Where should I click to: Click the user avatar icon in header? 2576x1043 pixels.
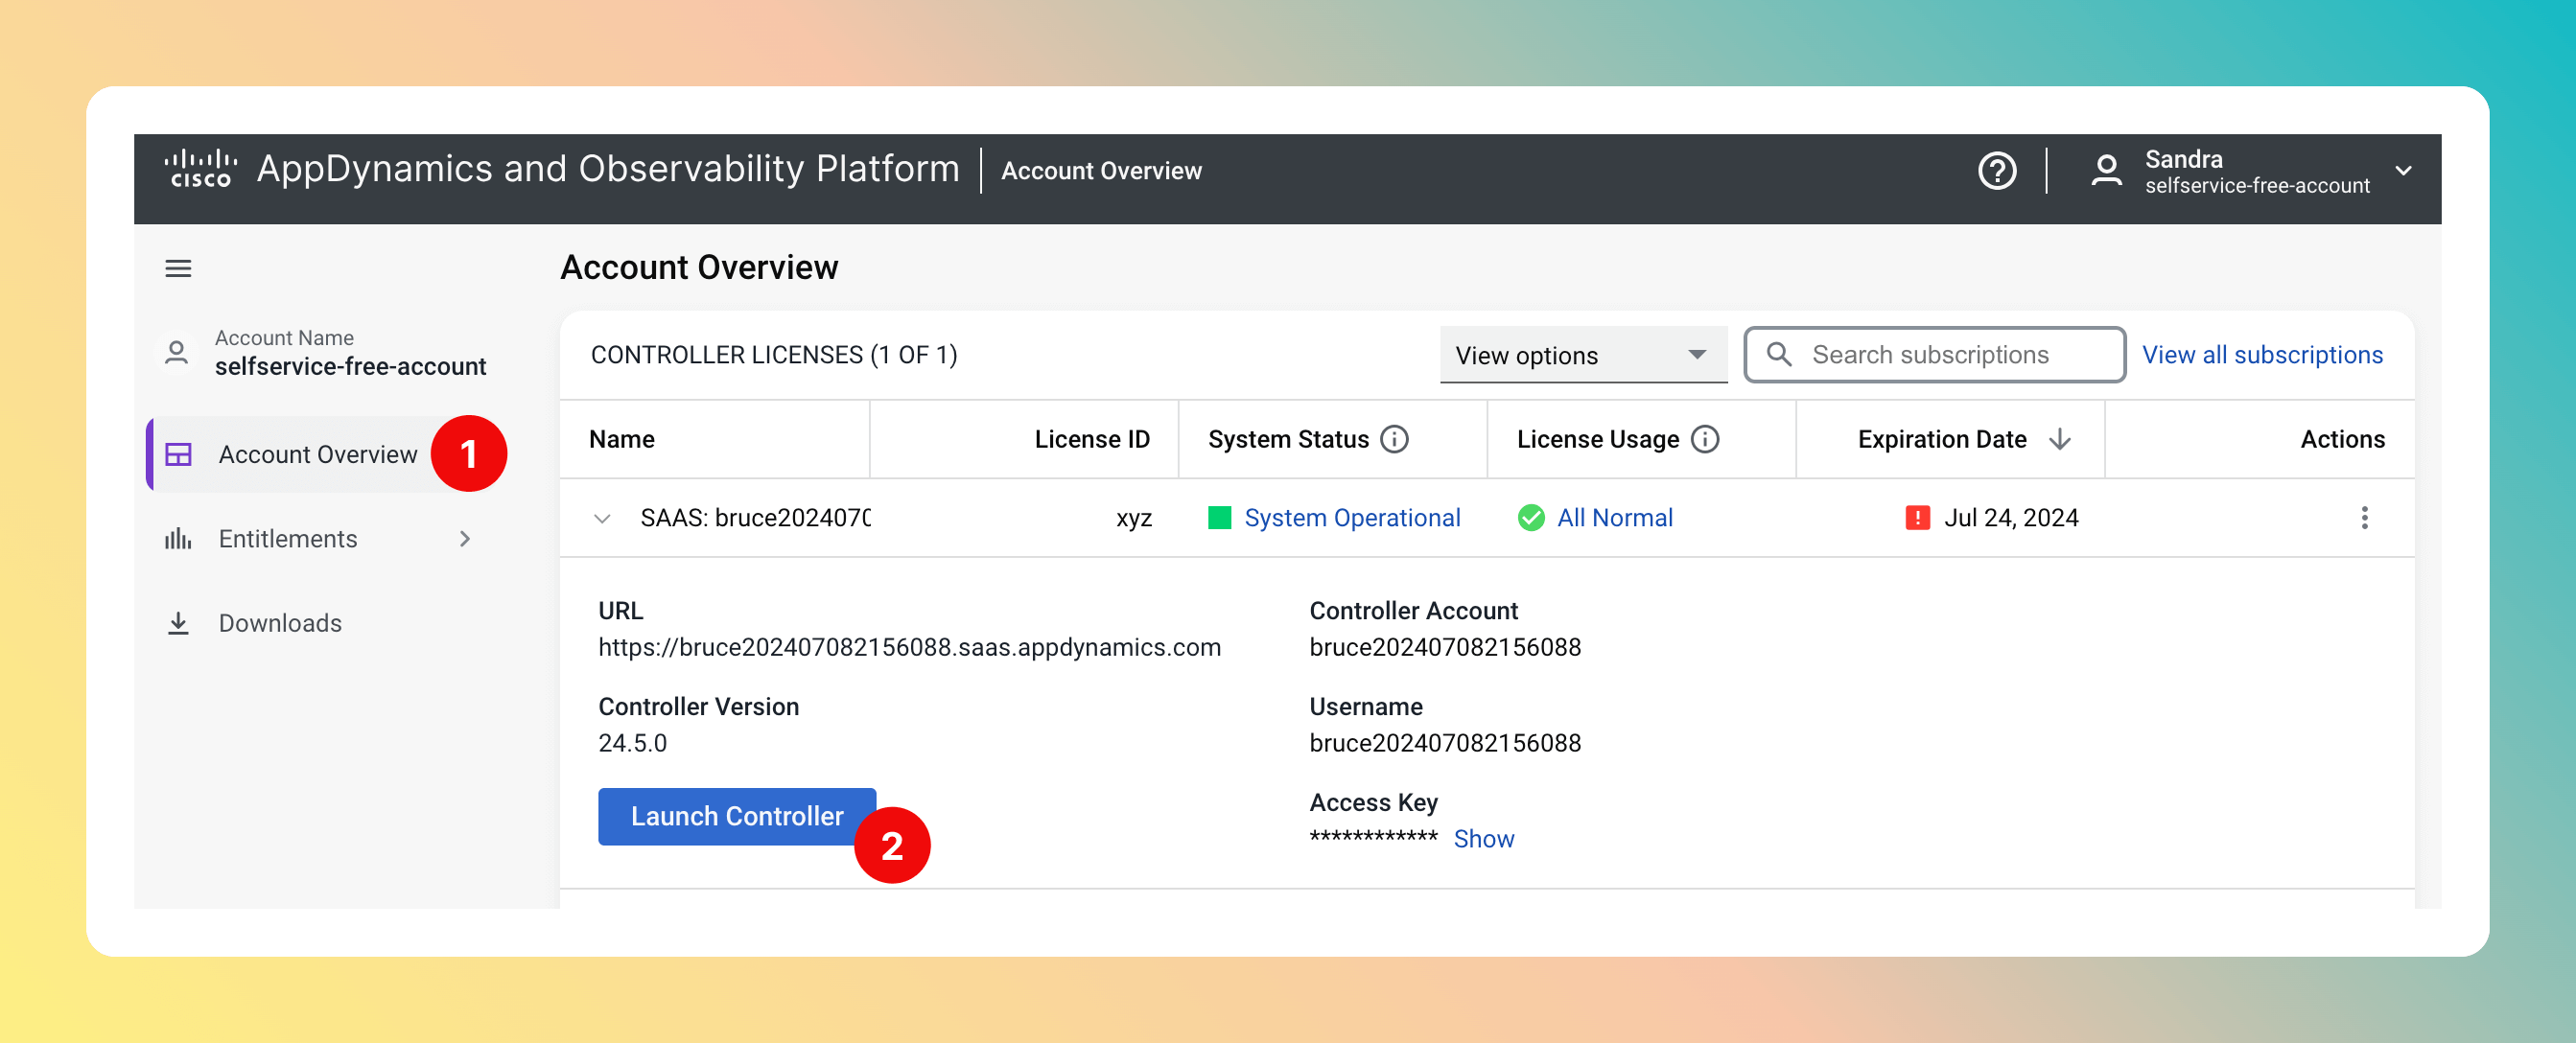[2105, 171]
